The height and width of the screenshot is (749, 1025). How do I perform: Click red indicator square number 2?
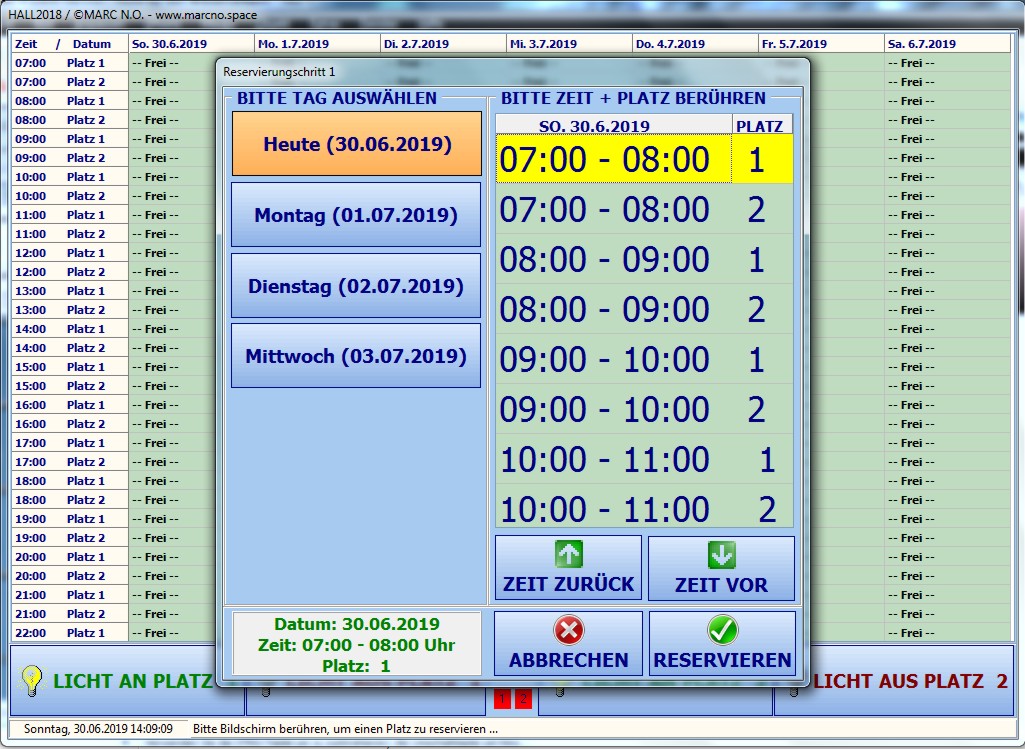[x=522, y=699]
